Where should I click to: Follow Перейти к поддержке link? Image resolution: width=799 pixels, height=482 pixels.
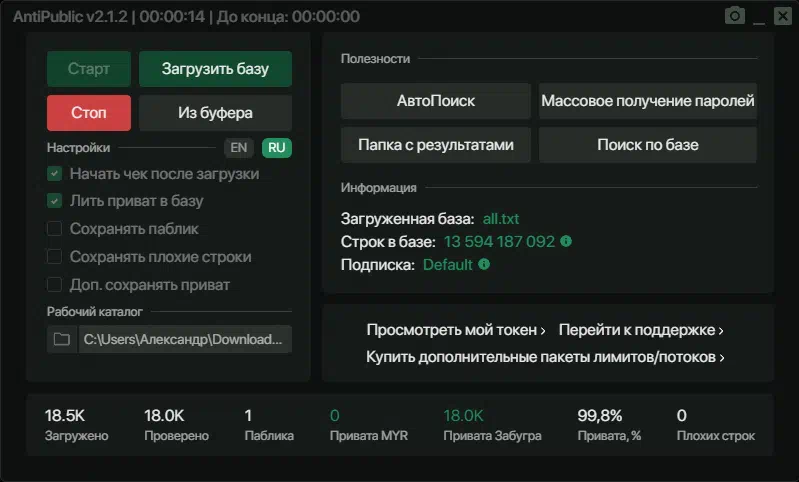coord(641,330)
